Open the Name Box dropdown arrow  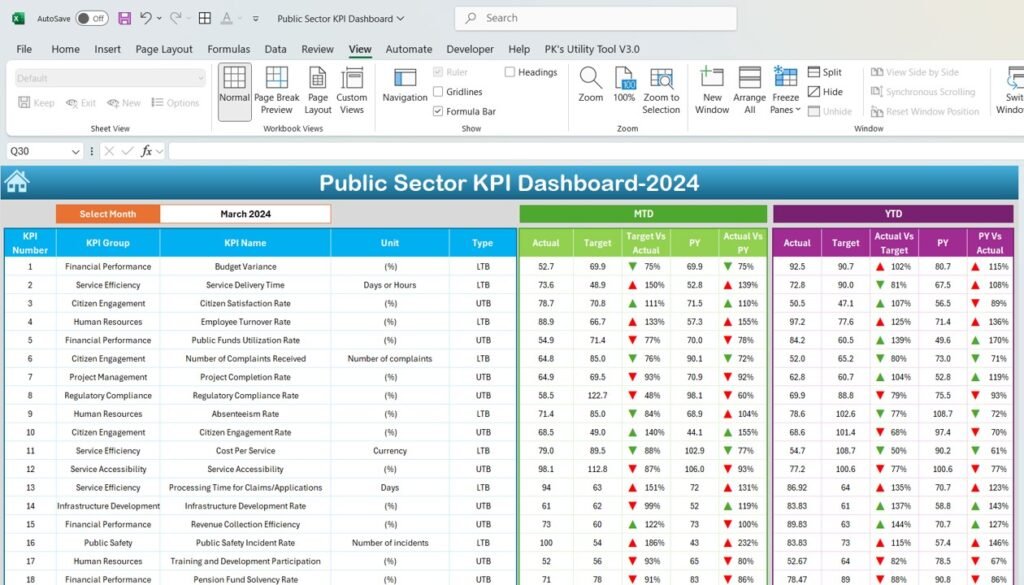pos(76,151)
